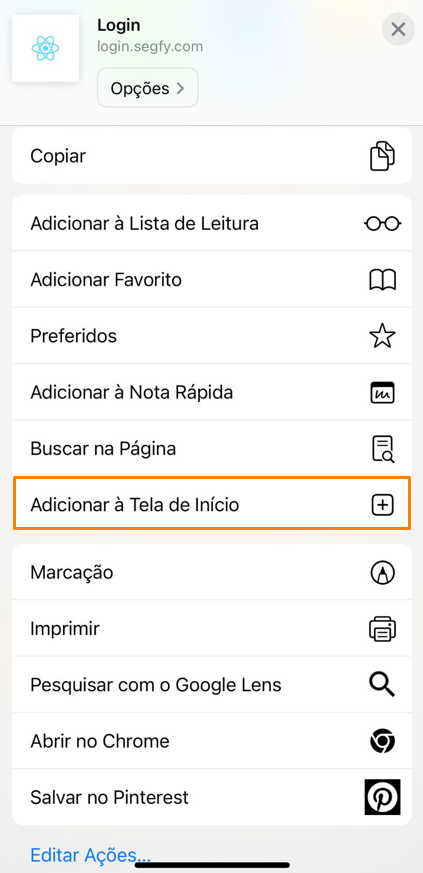This screenshot has width=423, height=873.
Task: Tap the Google Lens magnifier icon
Action: tap(382, 685)
